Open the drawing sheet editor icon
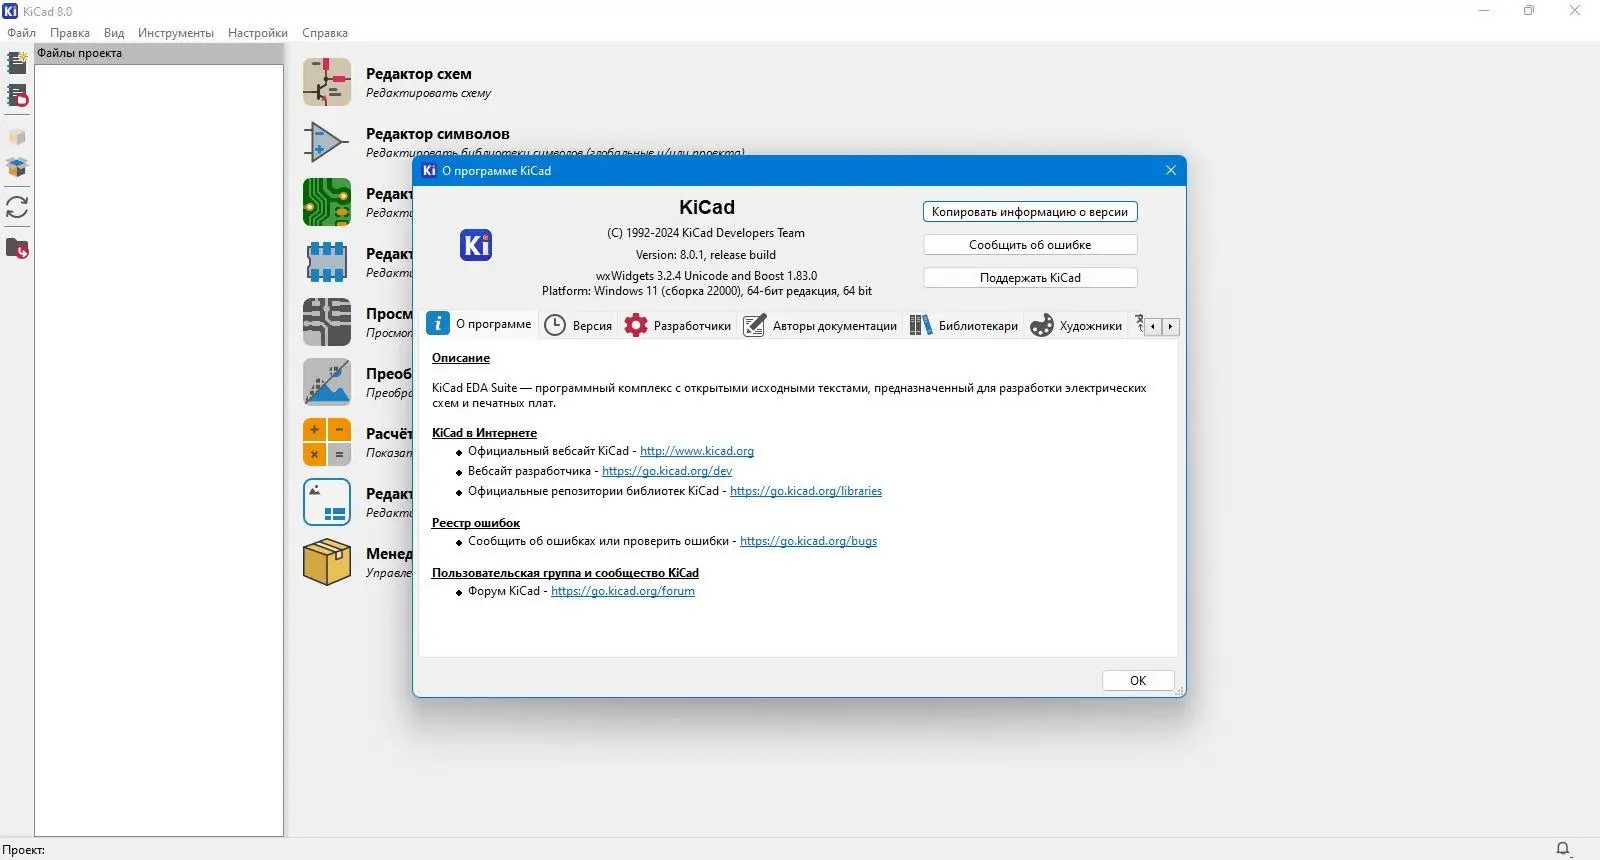The height and width of the screenshot is (860, 1600). [x=327, y=502]
